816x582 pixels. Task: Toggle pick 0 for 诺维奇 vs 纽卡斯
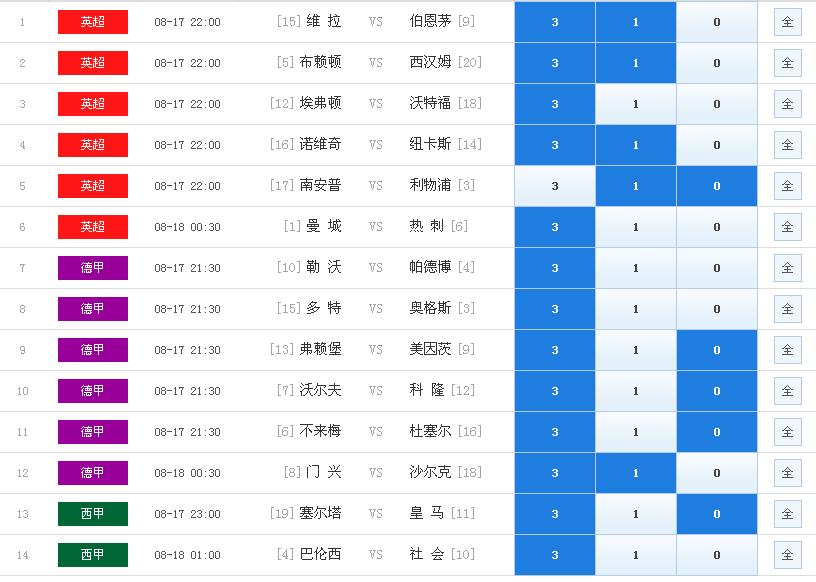717,145
